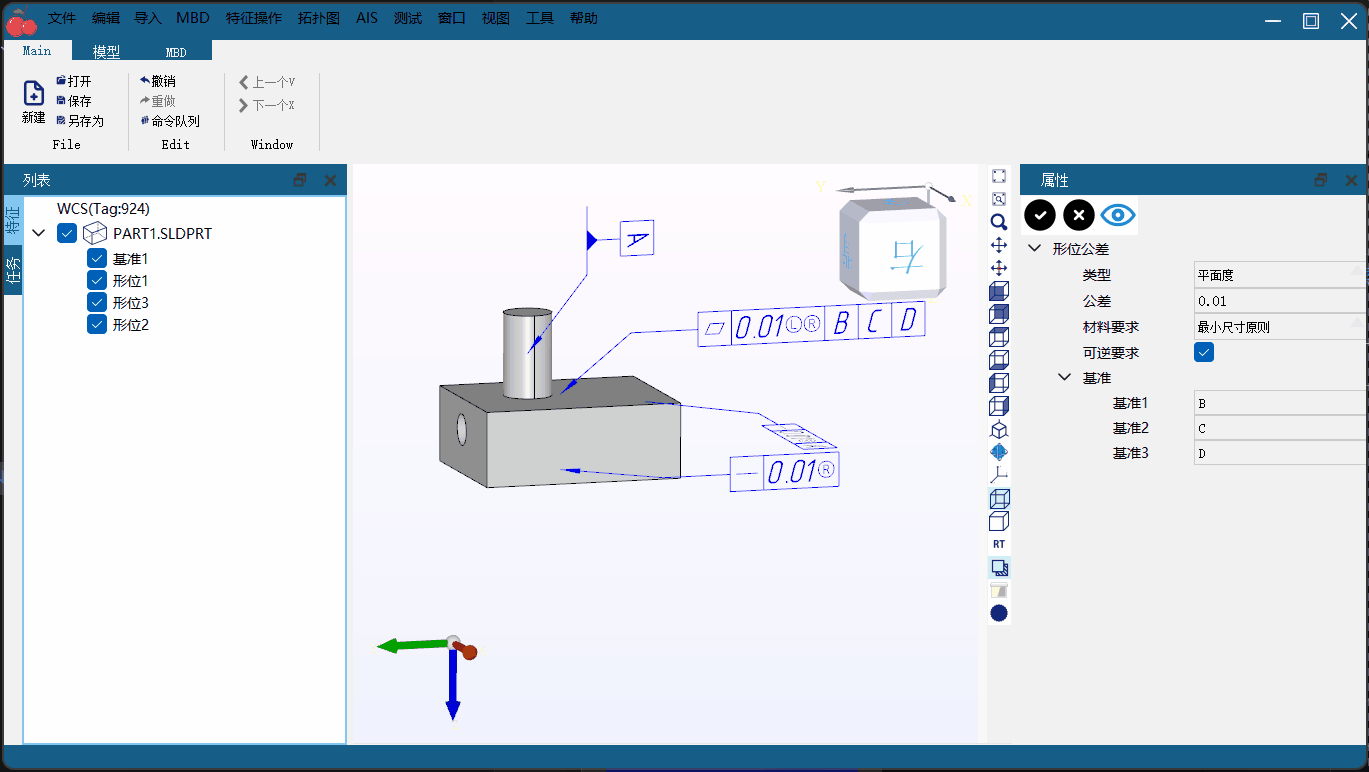Click the 公差 value field
The image size is (1369, 772).
tap(1281, 301)
